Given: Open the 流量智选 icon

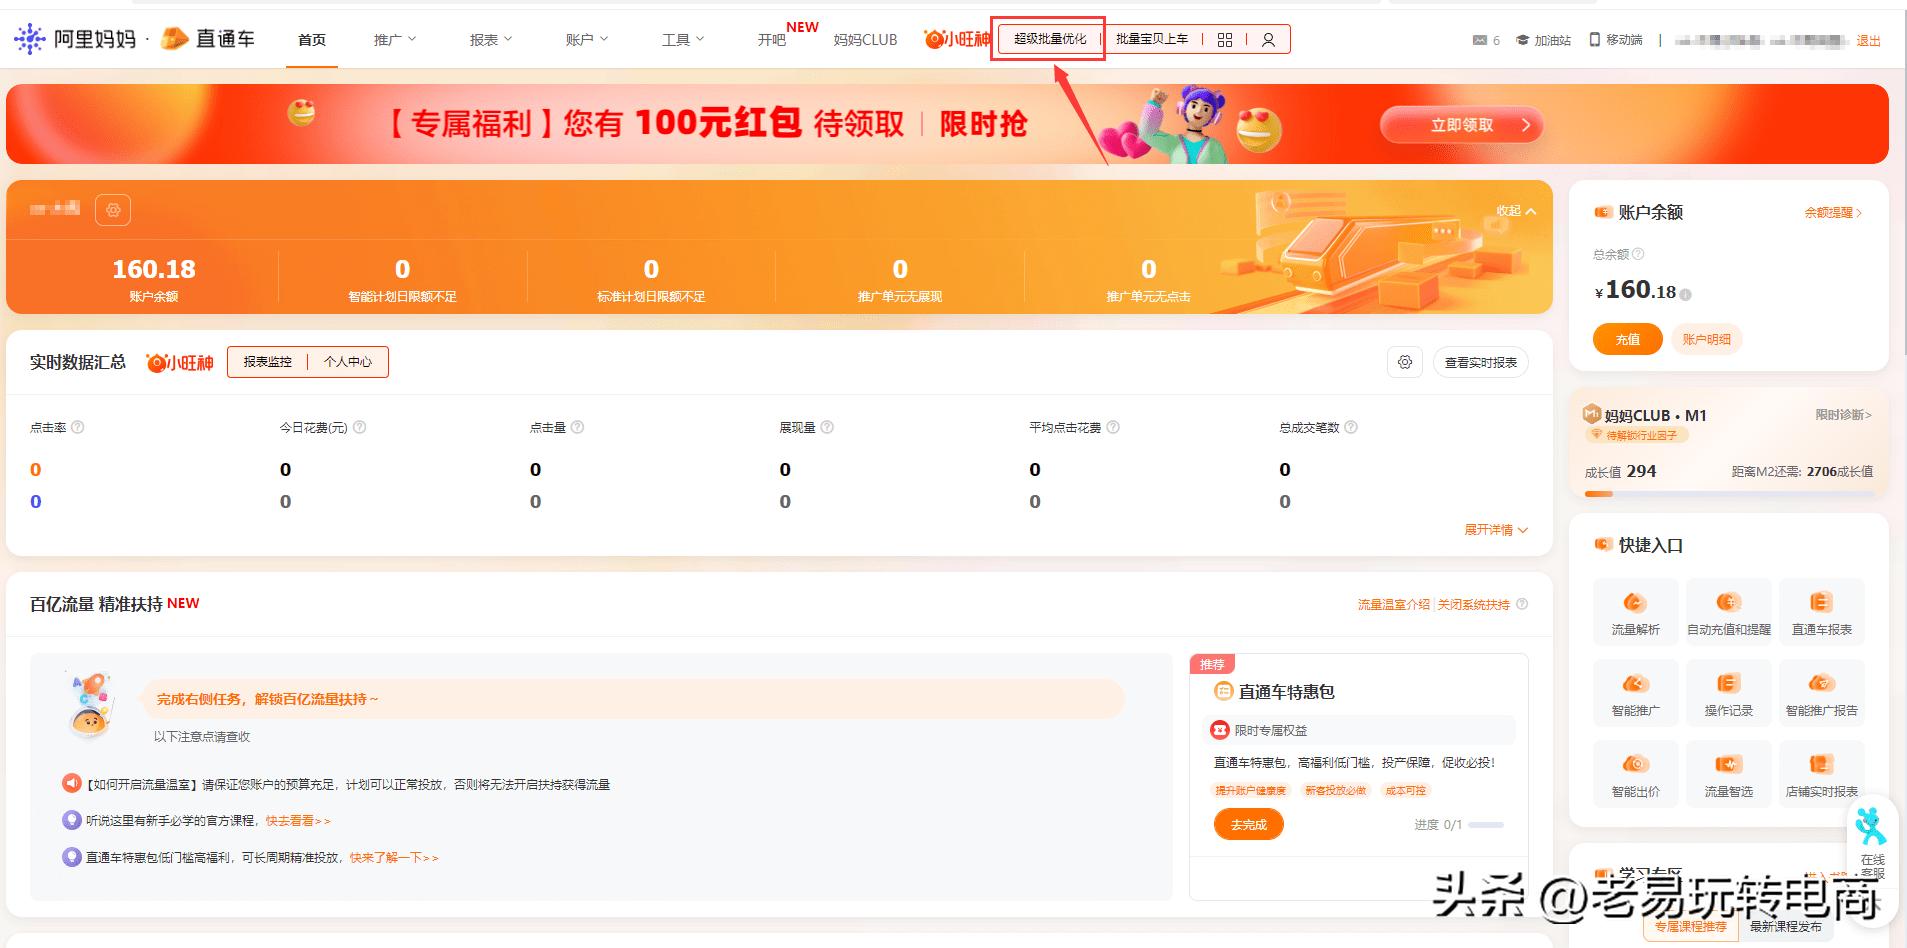Looking at the screenshot, I should [1729, 770].
